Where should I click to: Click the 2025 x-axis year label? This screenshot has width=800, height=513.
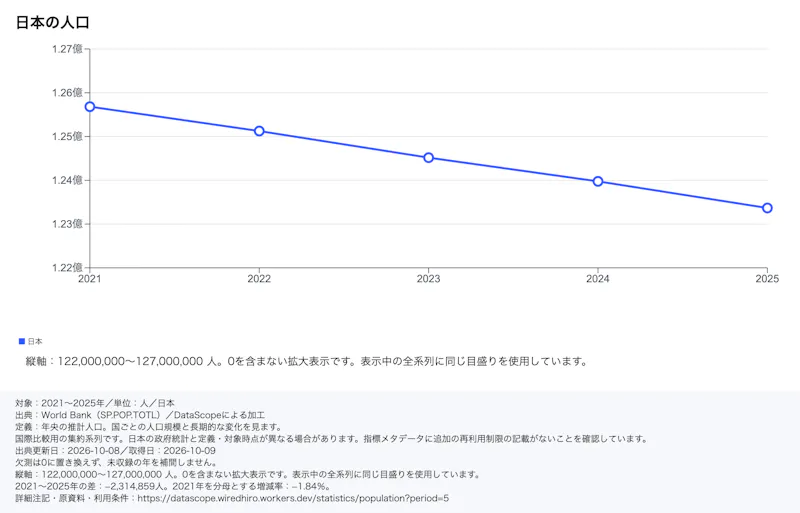tap(767, 279)
